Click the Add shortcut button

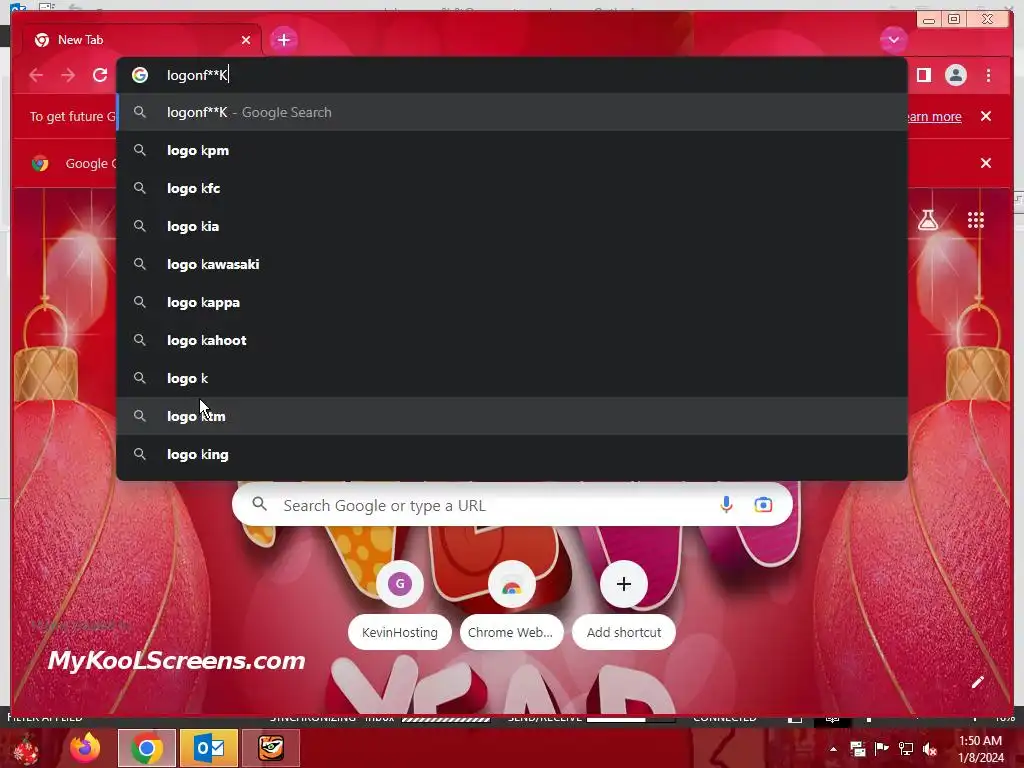coord(624,605)
